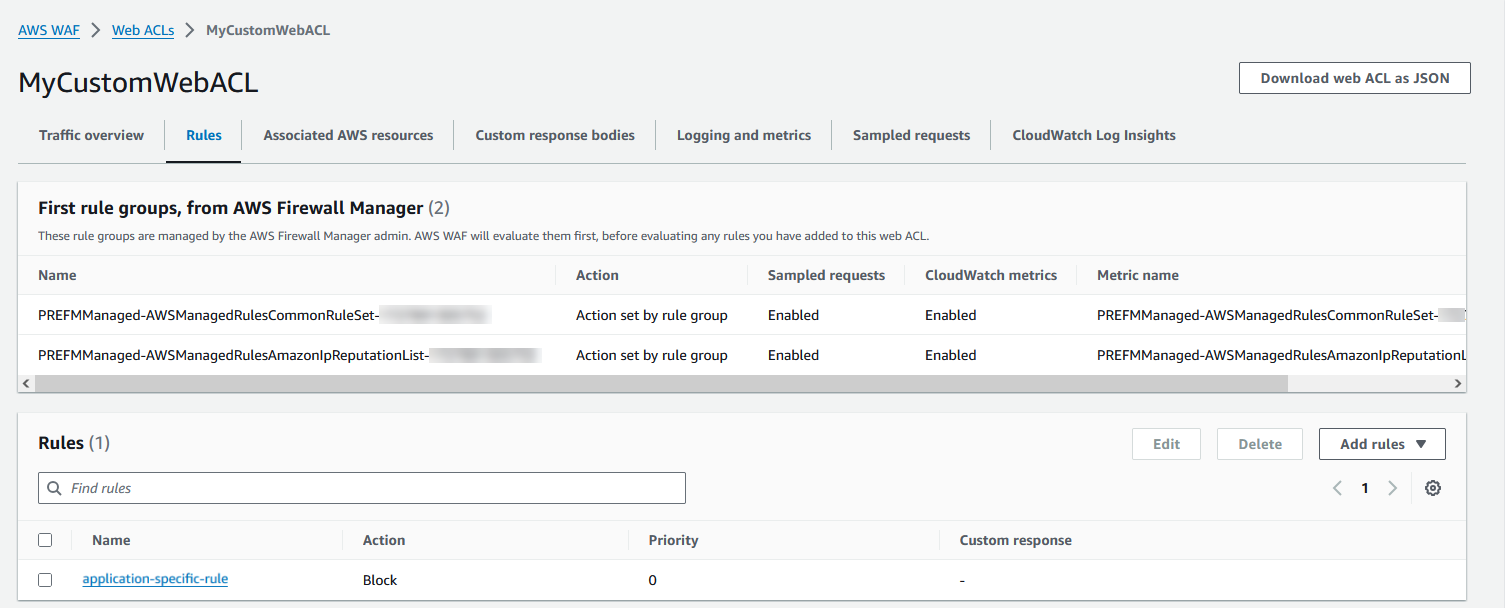
Task: Open the Add rules dropdown
Action: click(x=1382, y=443)
